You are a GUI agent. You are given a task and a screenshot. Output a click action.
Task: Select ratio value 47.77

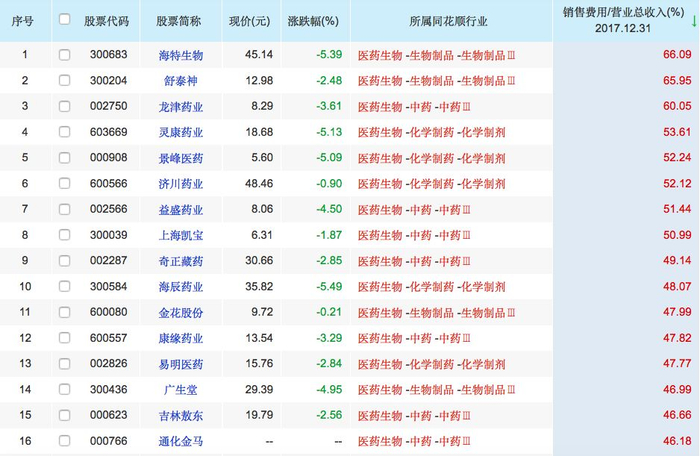pyautogui.click(x=677, y=363)
